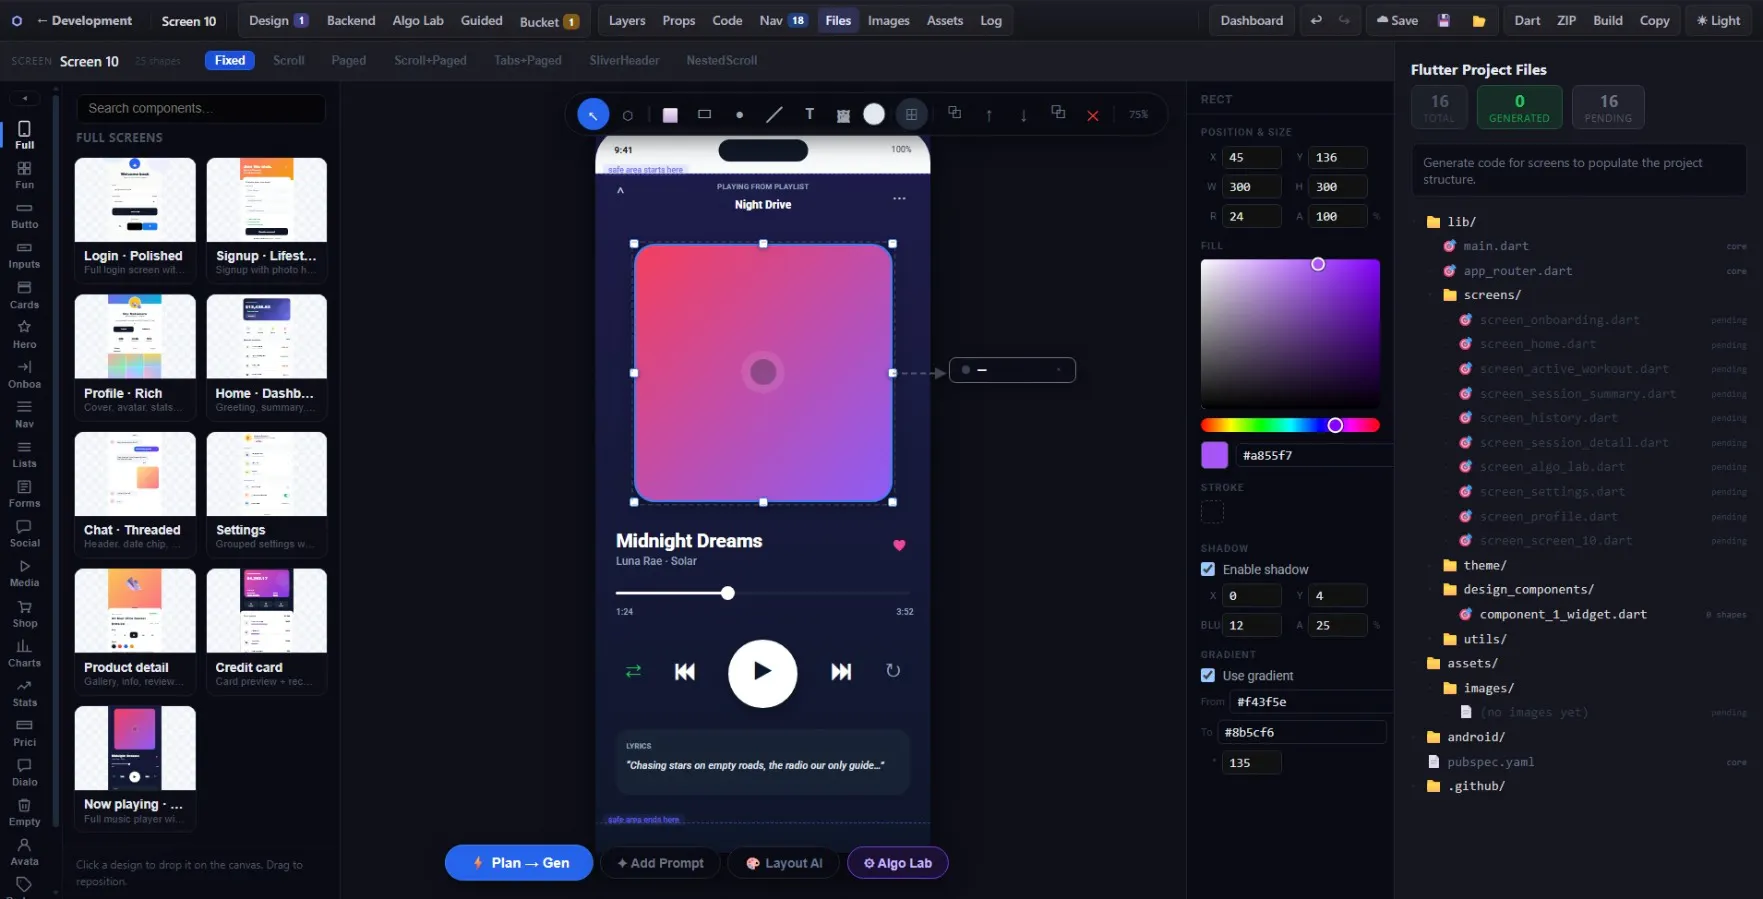The width and height of the screenshot is (1763, 899).
Task: Click the purple floppy disk icon
Action: (1444, 20)
